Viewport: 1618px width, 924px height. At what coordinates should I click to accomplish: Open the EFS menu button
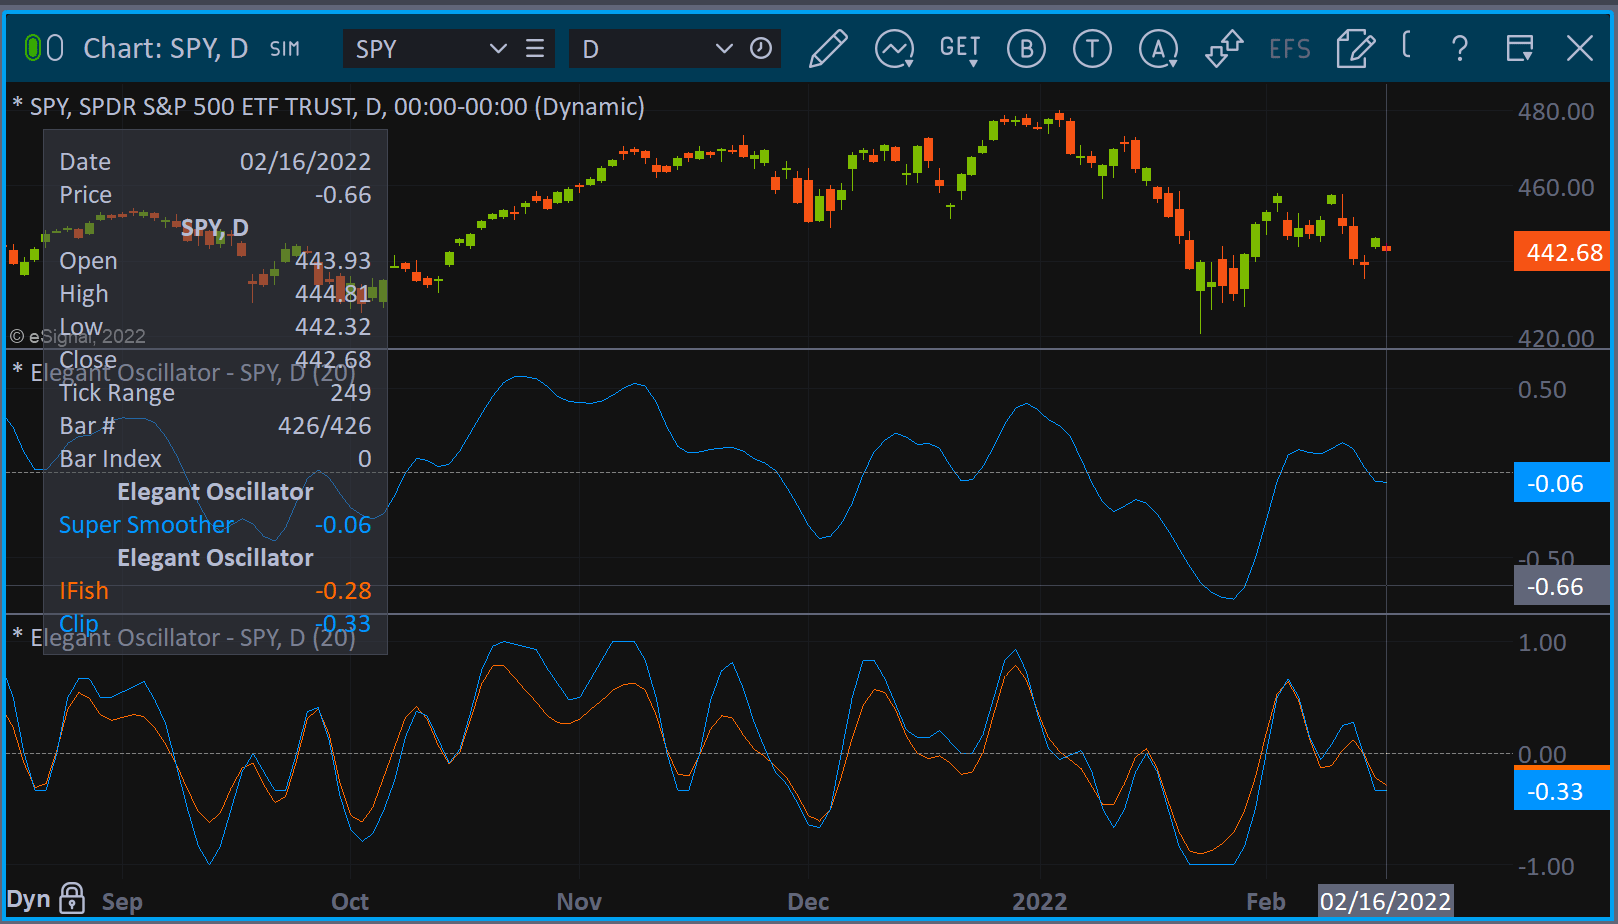pyautogui.click(x=1289, y=49)
